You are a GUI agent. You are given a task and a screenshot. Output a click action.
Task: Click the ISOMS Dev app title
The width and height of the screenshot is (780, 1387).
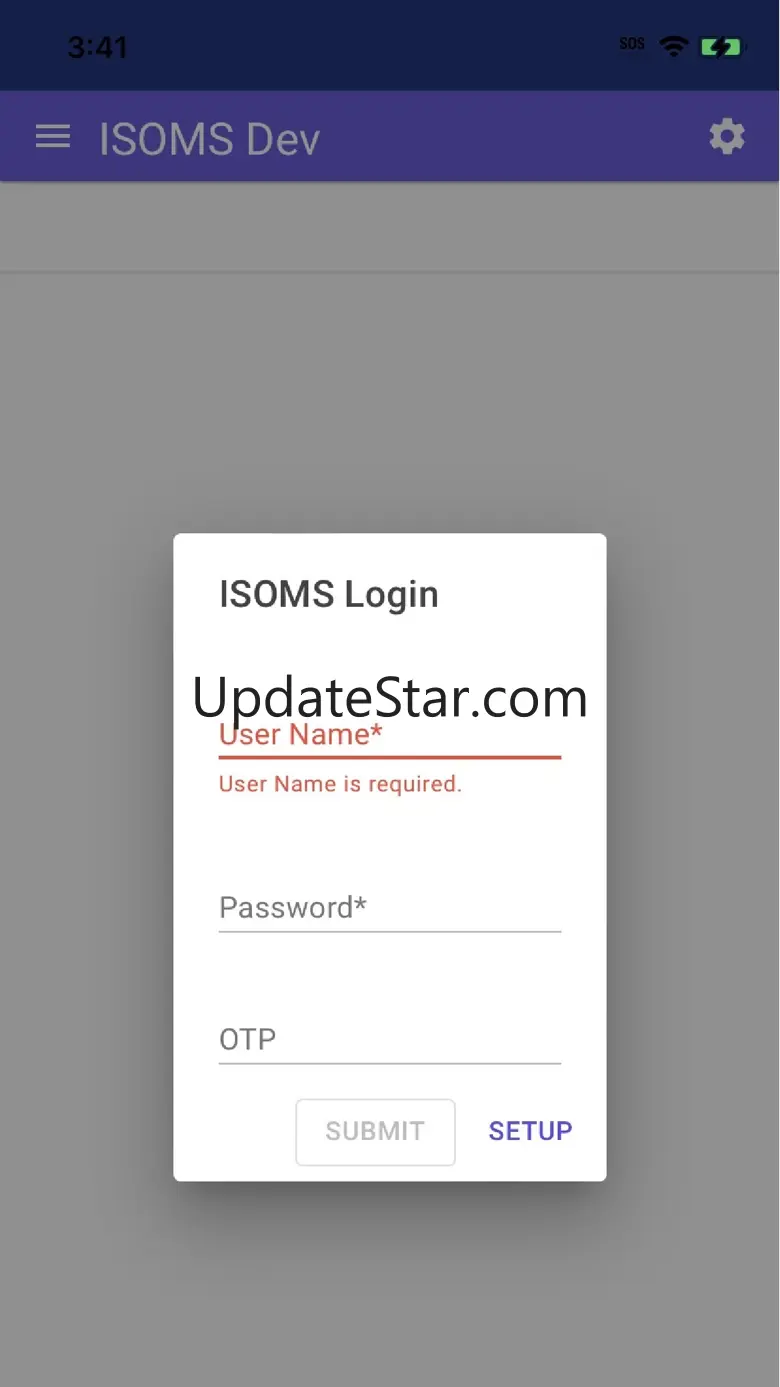pyautogui.click(x=210, y=138)
